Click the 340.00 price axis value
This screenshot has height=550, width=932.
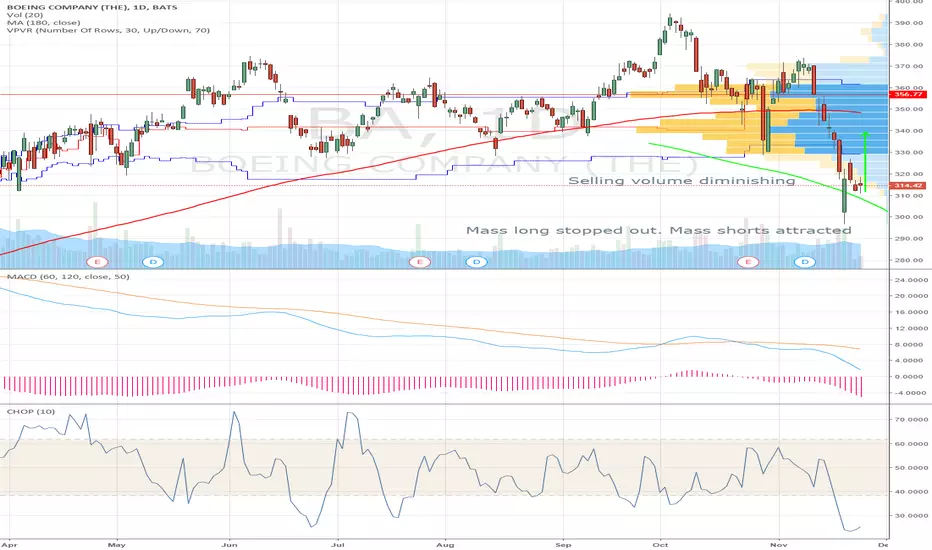pos(909,131)
